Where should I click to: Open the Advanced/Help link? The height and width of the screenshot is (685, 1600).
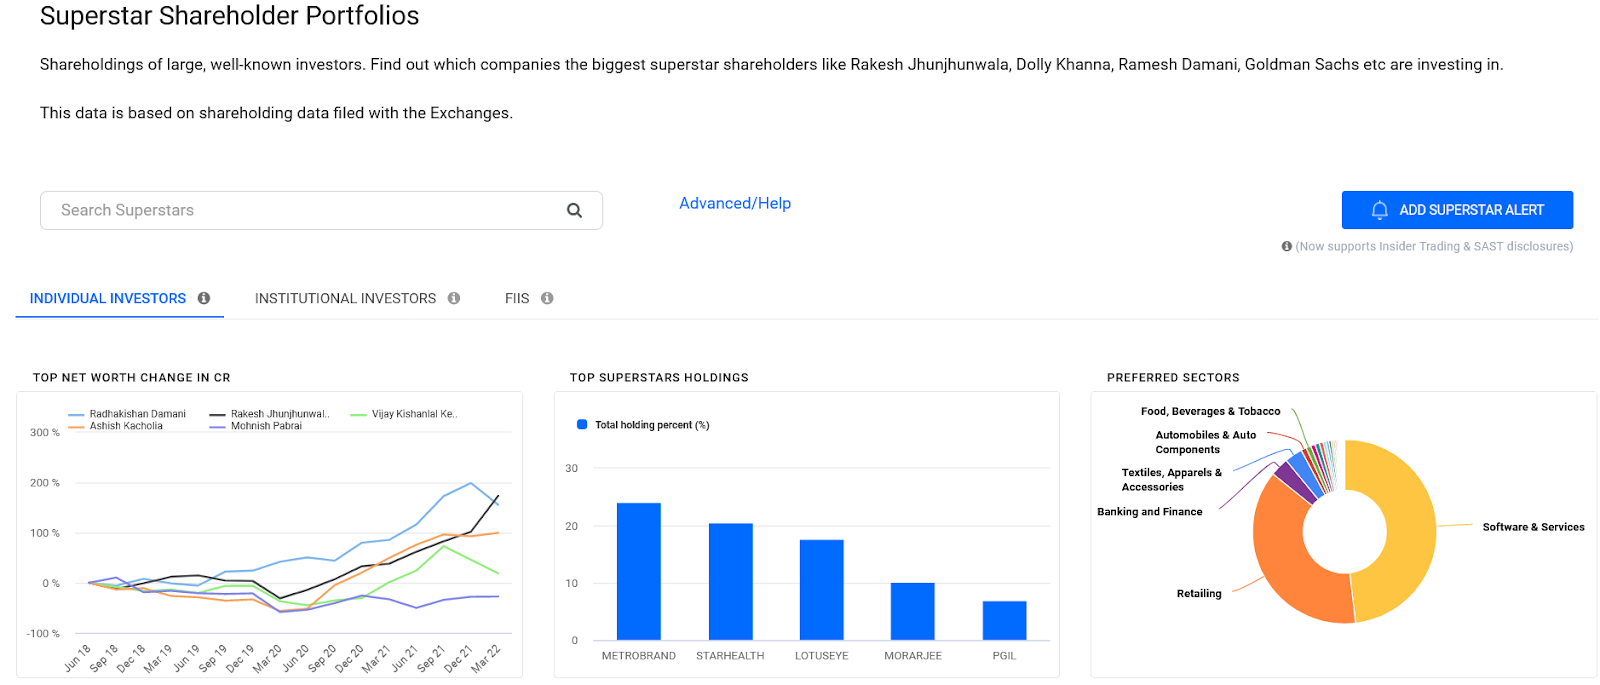(735, 203)
